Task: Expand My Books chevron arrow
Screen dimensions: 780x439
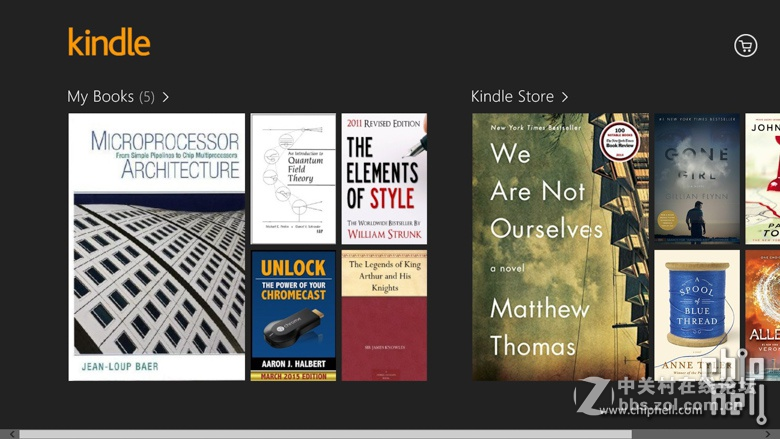Action: 166,96
